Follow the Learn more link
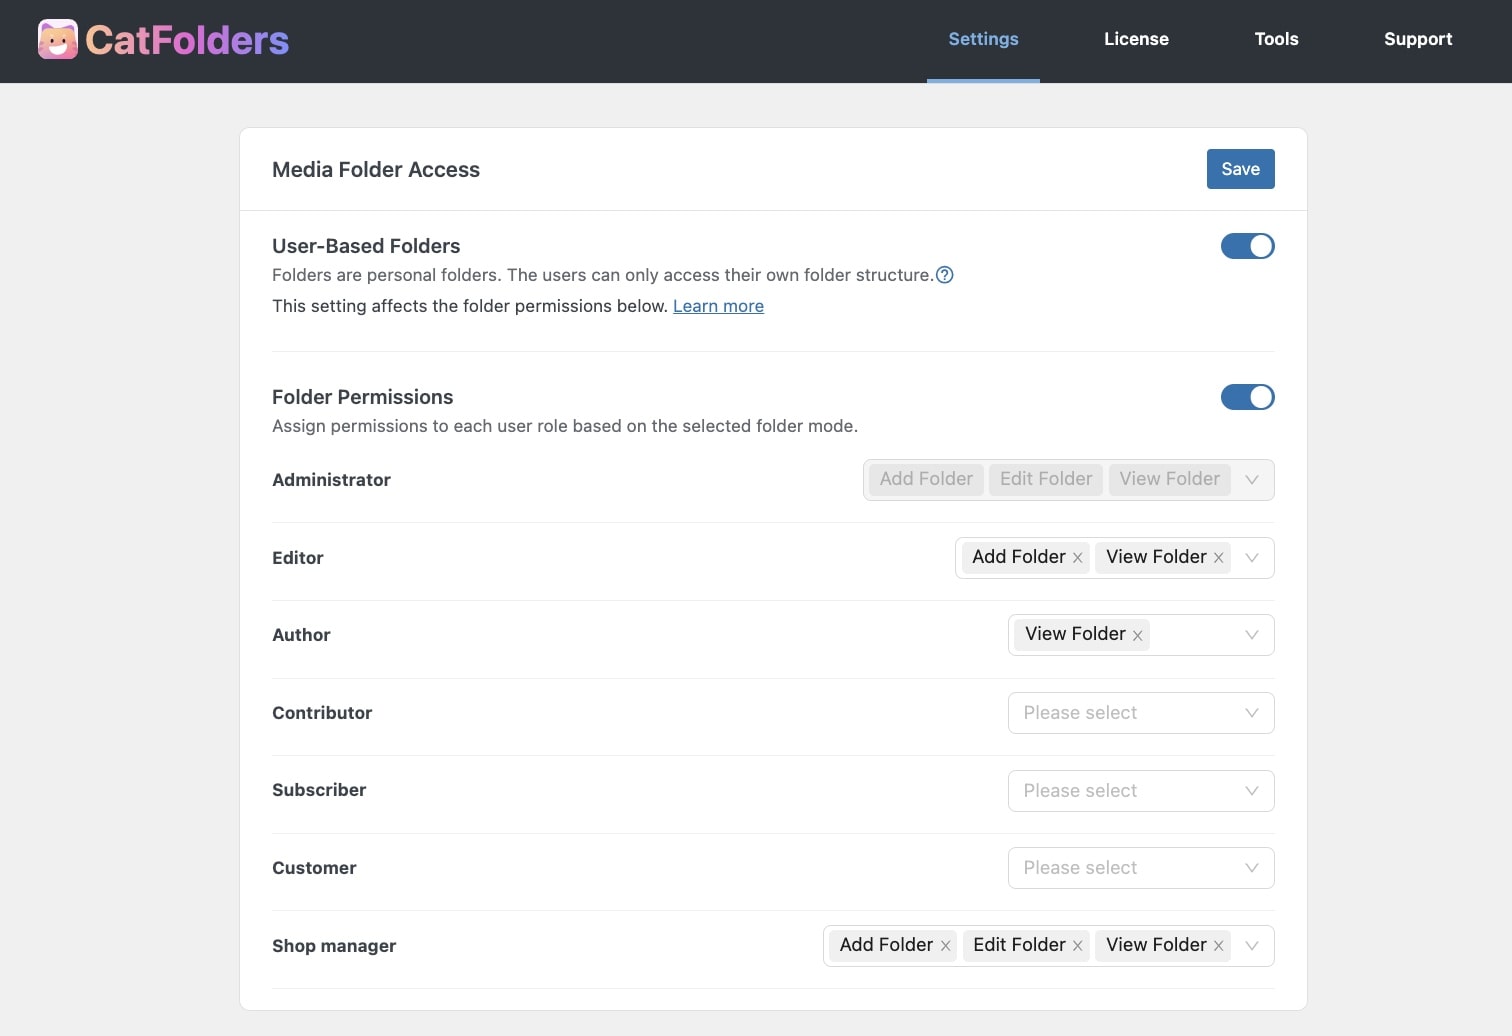The image size is (1512, 1036). (x=718, y=305)
